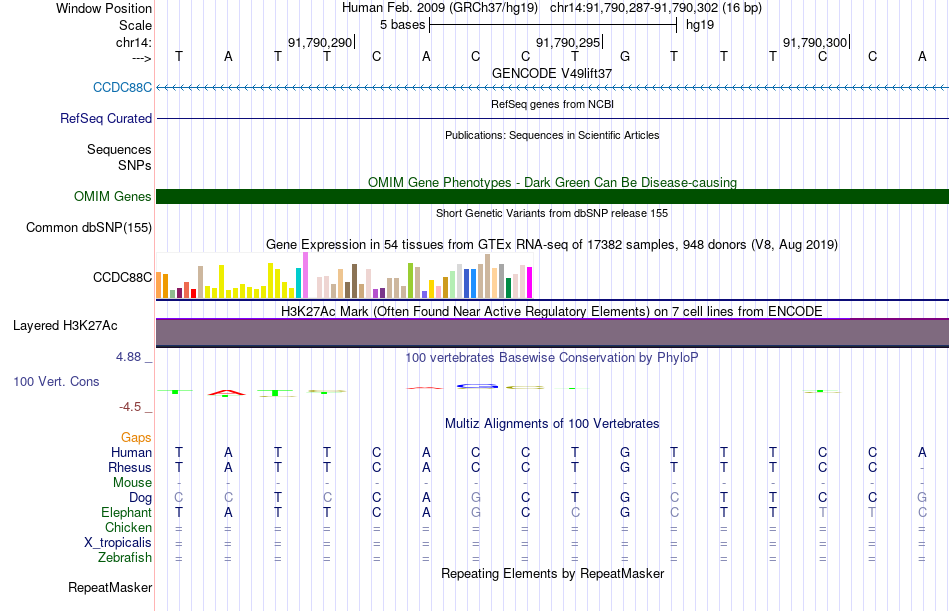950x611 pixels.
Task: Click the genome coordinates chr14:91,790,287-91,790,302 text
Action: pos(634,8)
